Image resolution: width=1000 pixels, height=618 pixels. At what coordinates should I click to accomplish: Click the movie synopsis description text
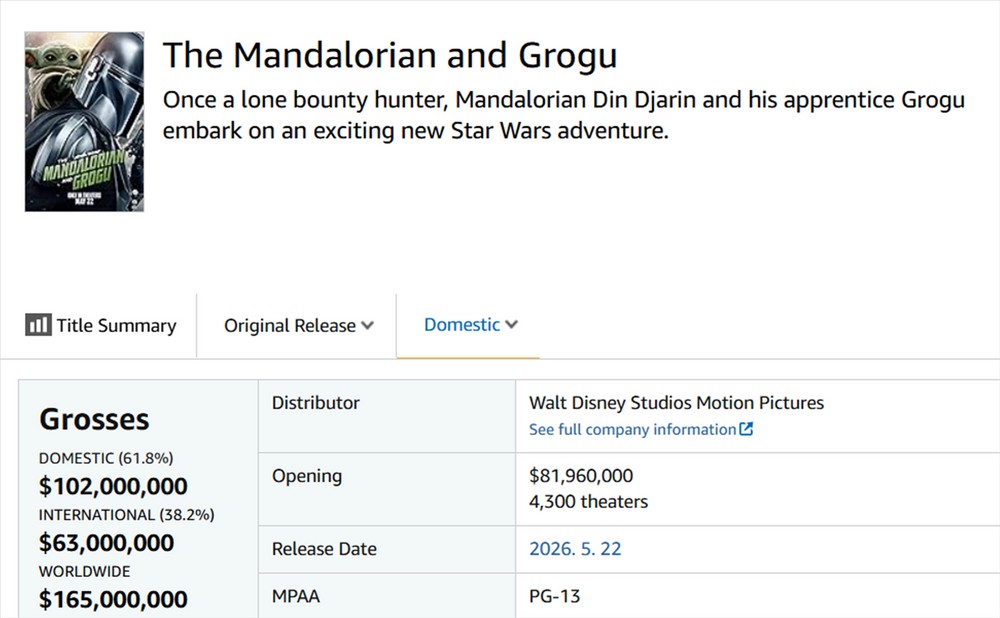pos(564,115)
